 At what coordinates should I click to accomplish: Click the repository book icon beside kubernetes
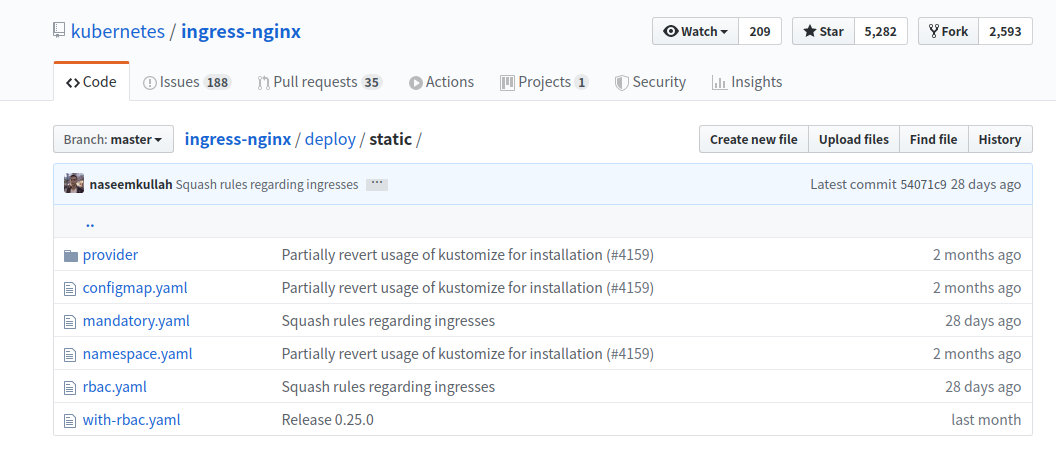click(x=59, y=30)
